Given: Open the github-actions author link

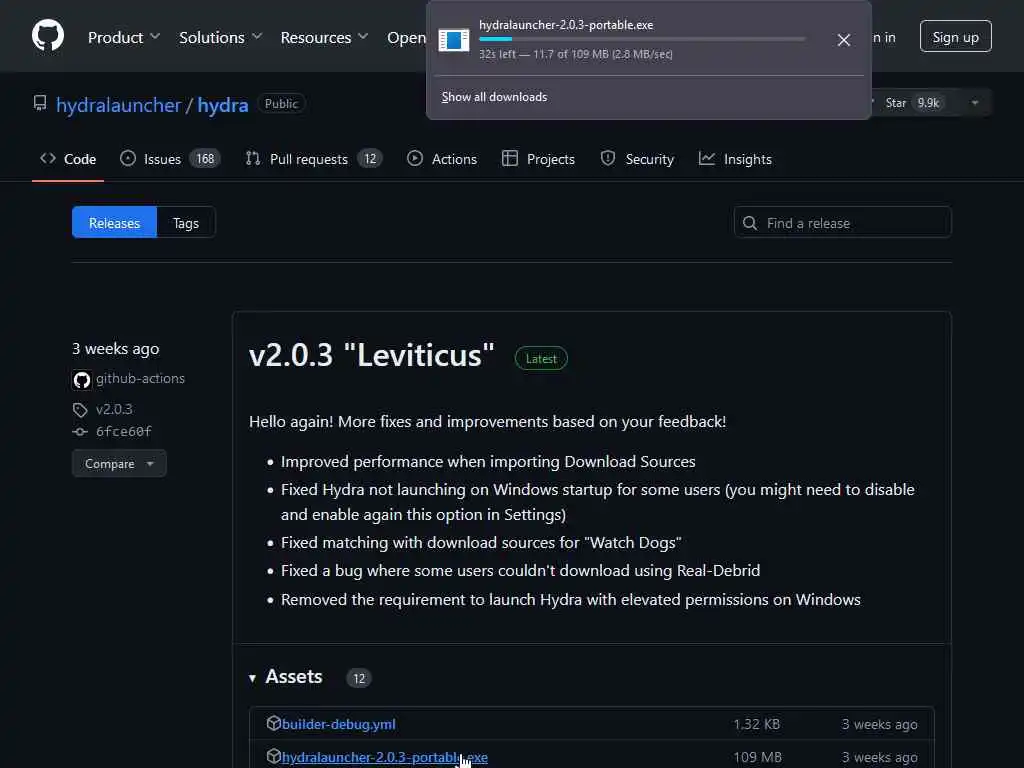Looking at the screenshot, I should (x=140, y=379).
